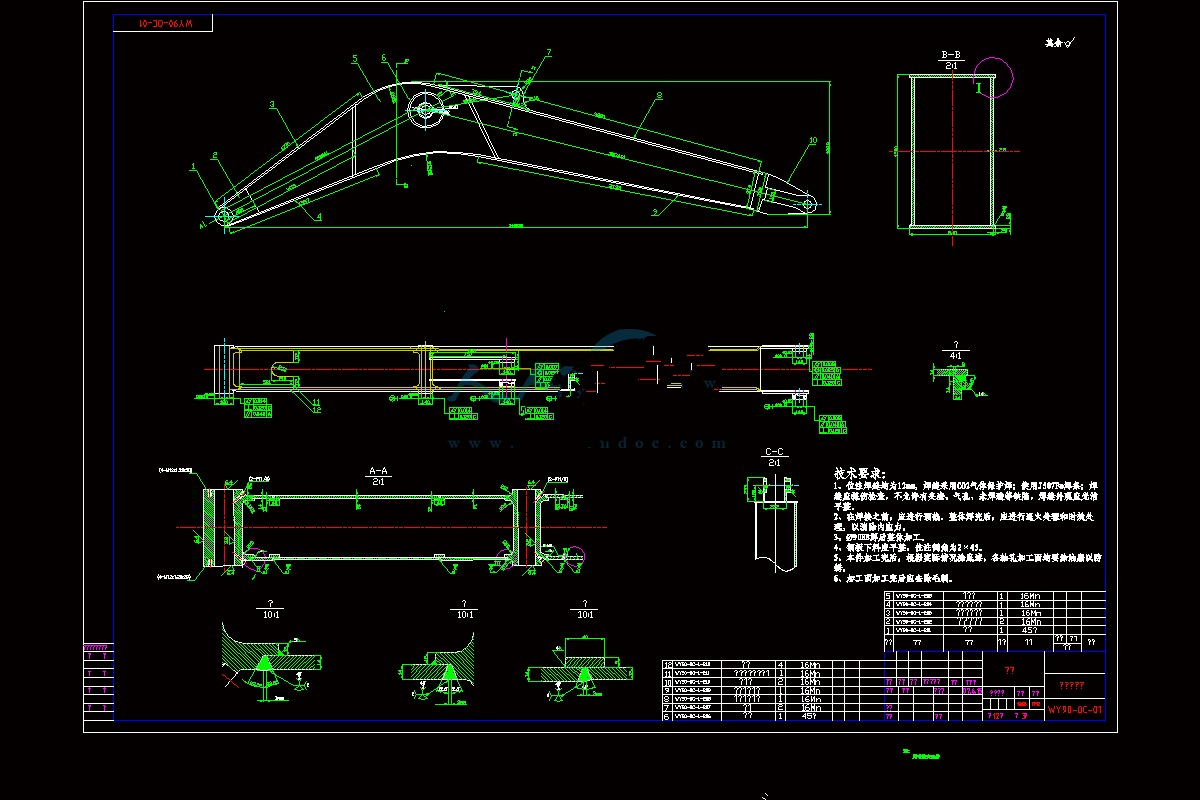The width and height of the screenshot is (1200, 800).
Task: Click the red drawing number WY98-0C-01 in title block
Action: [x=1075, y=710]
